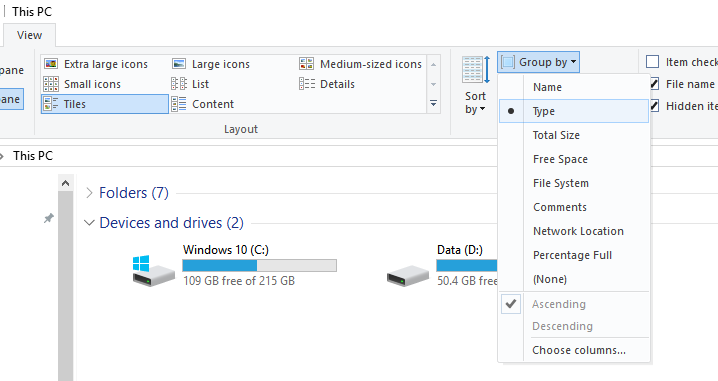Click Windows 10 (C:) usage bar
718x381 pixels.
coord(260,266)
